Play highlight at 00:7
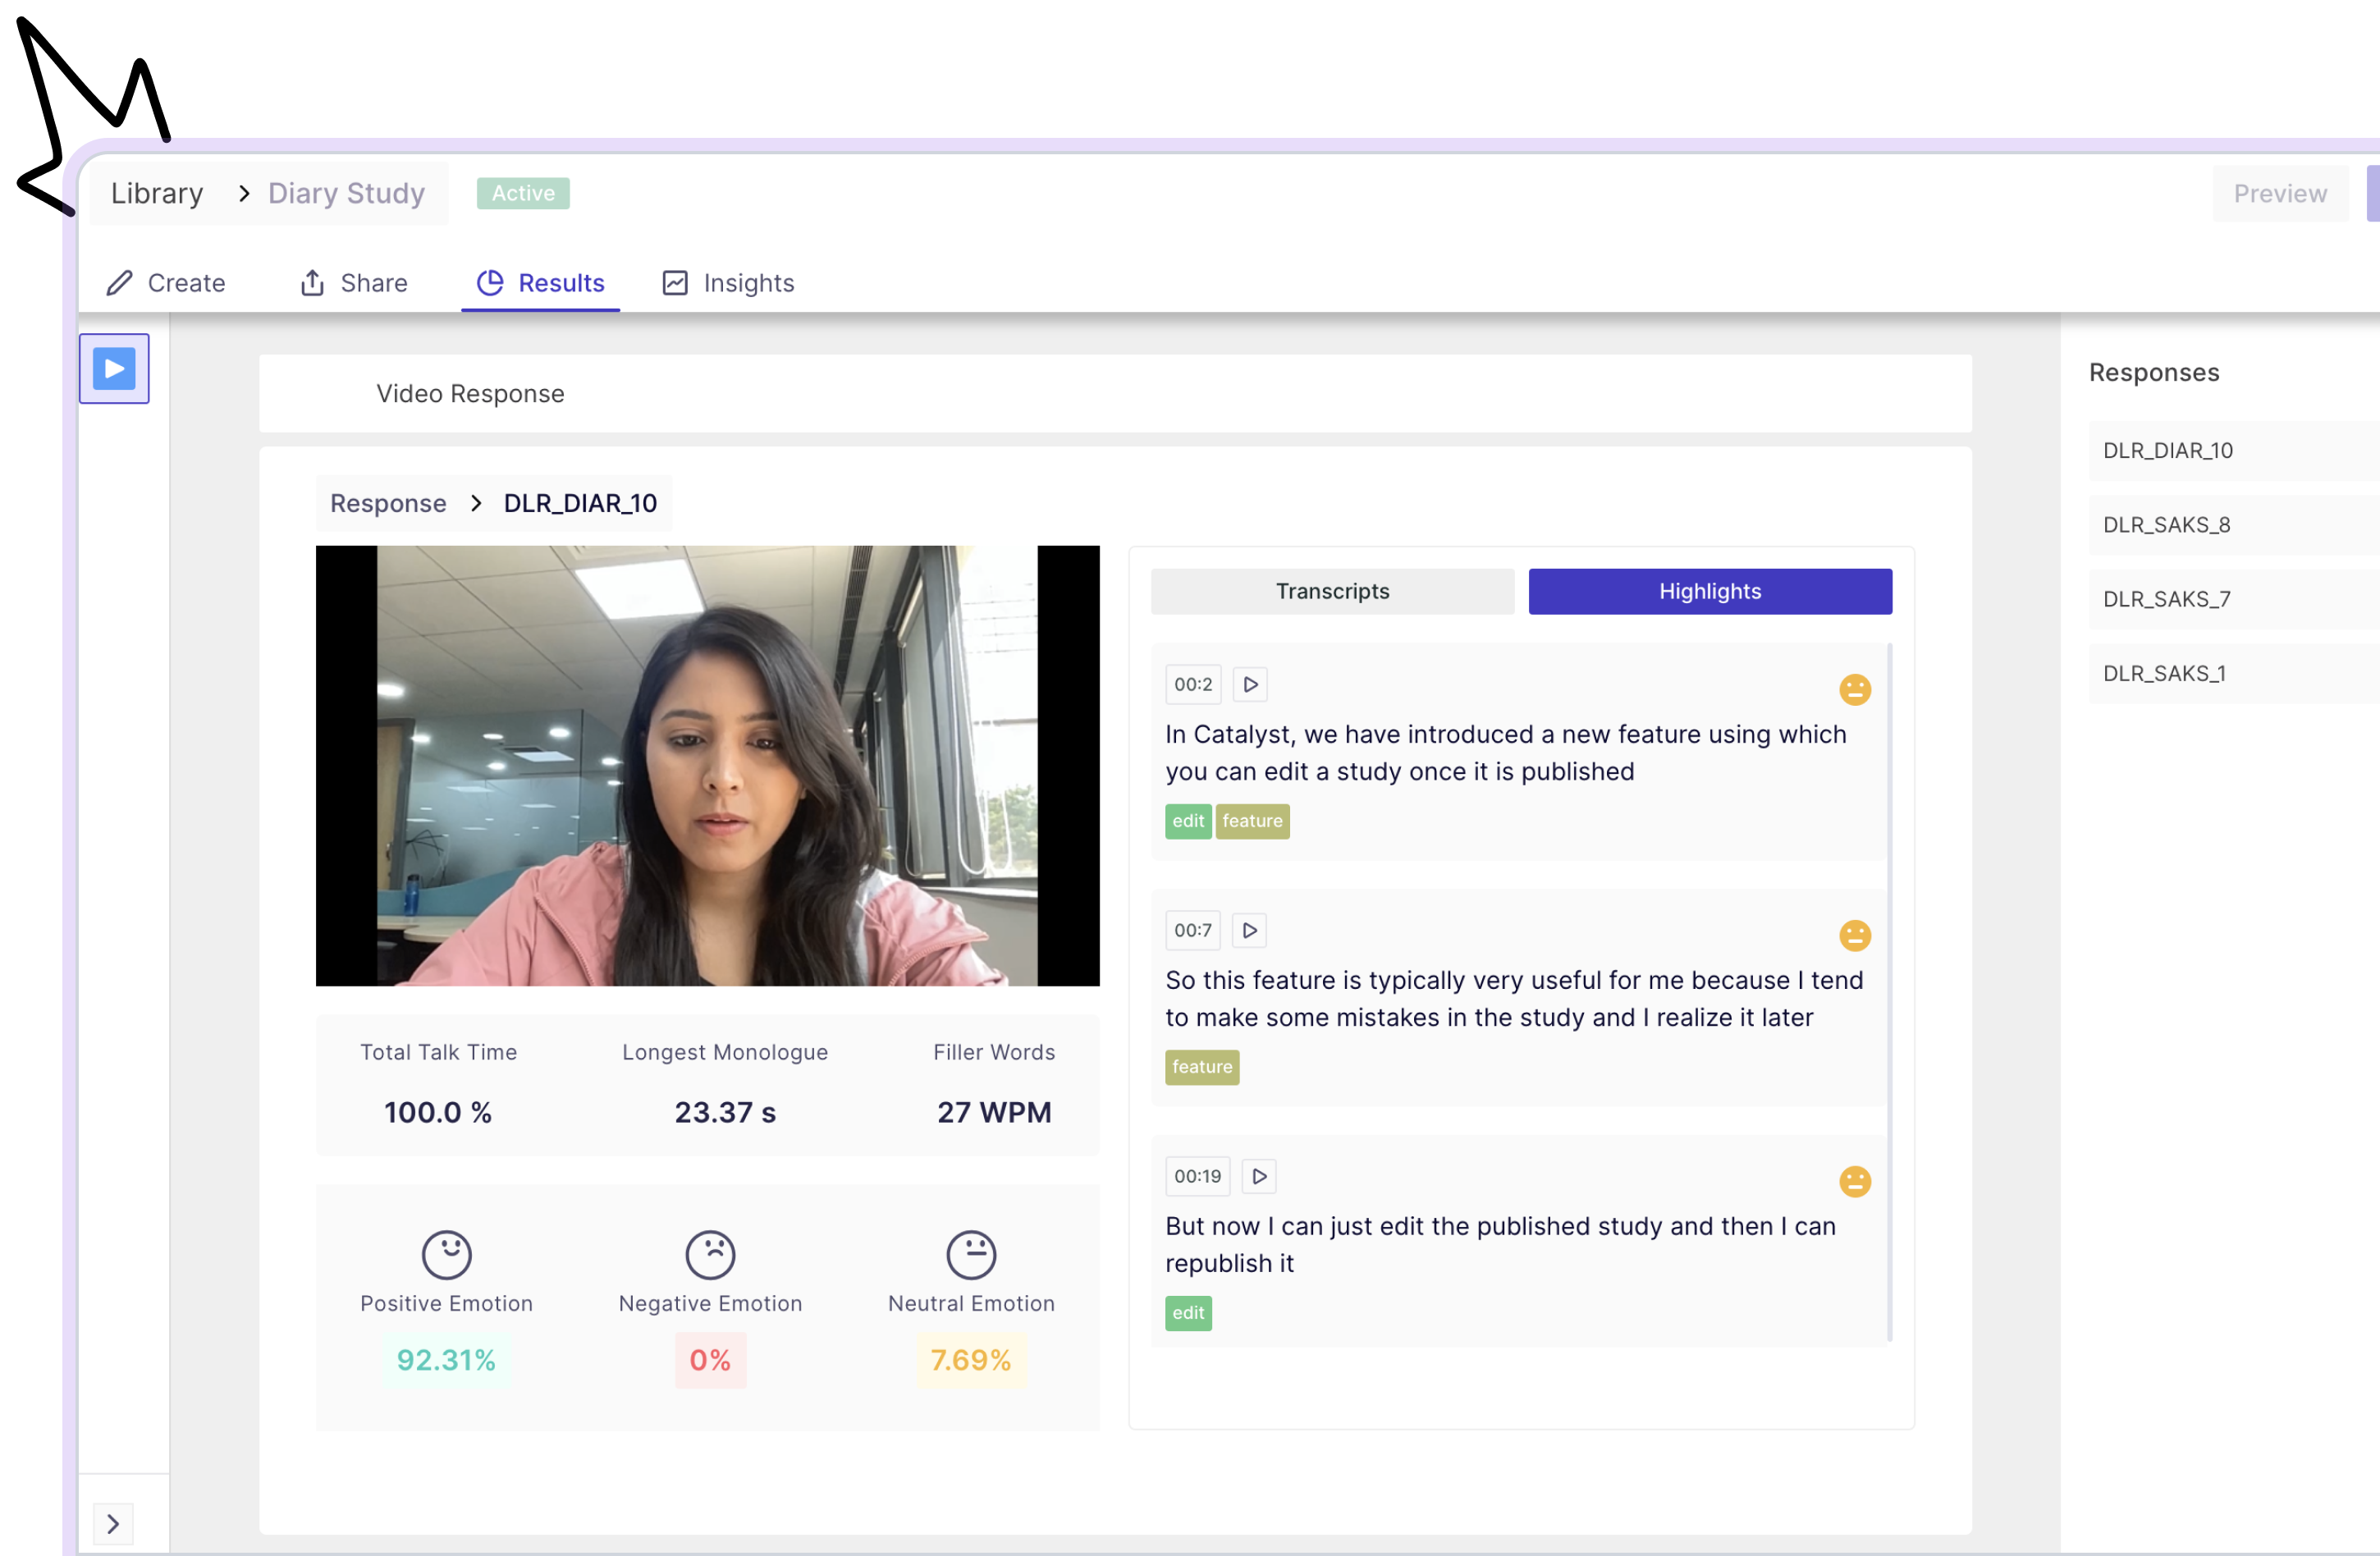This screenshot has width=2380, height=1556. [1249, 930]
